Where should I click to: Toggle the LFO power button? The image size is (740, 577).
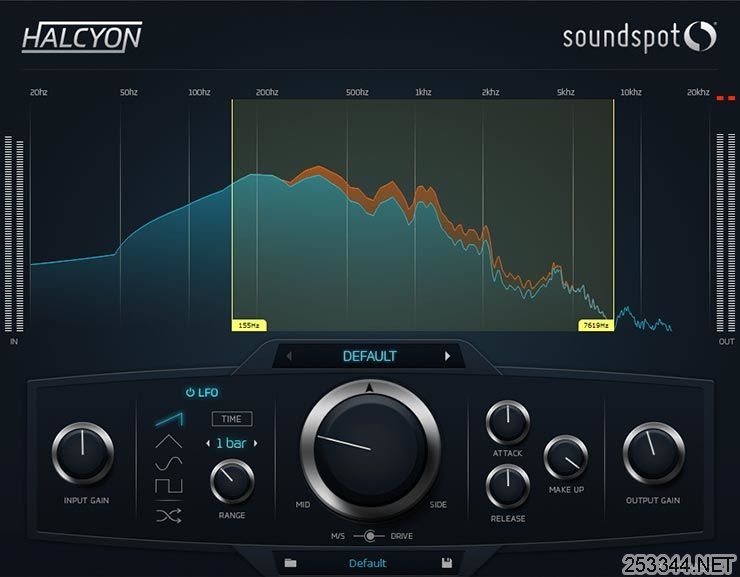coord(190,393)
